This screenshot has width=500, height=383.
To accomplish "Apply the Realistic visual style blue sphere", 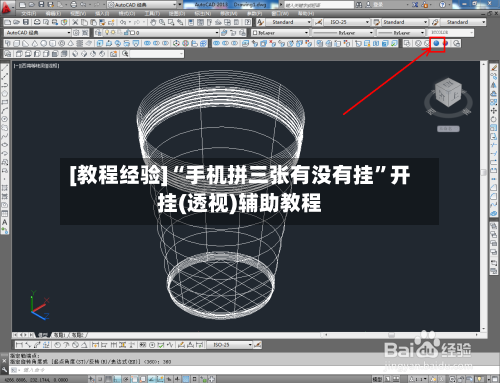I will point(436,43).
